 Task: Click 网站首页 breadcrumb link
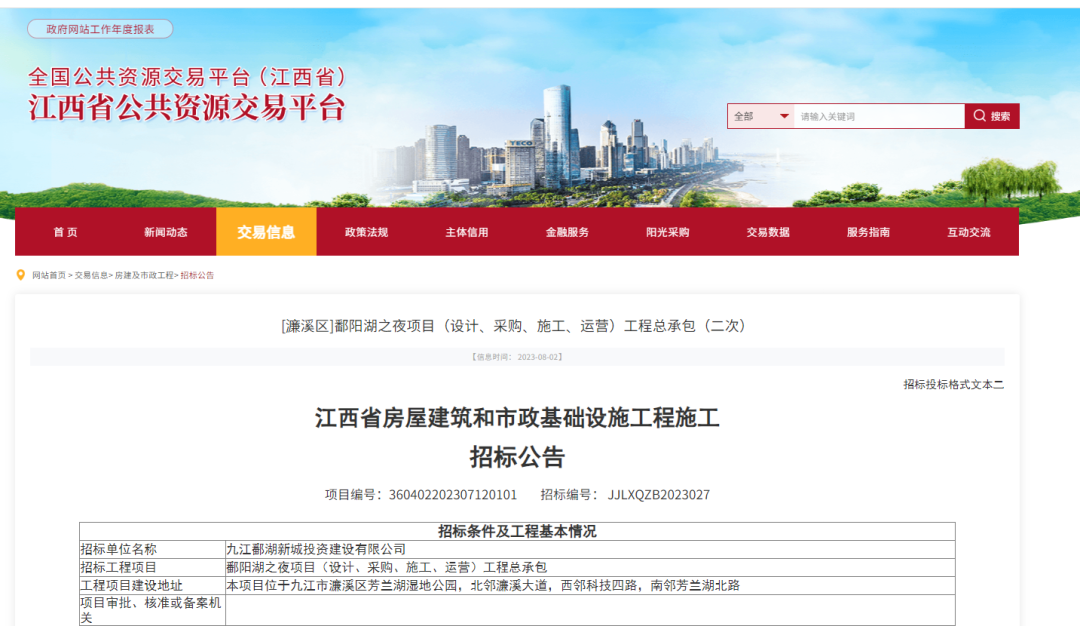tap(49, 275)
